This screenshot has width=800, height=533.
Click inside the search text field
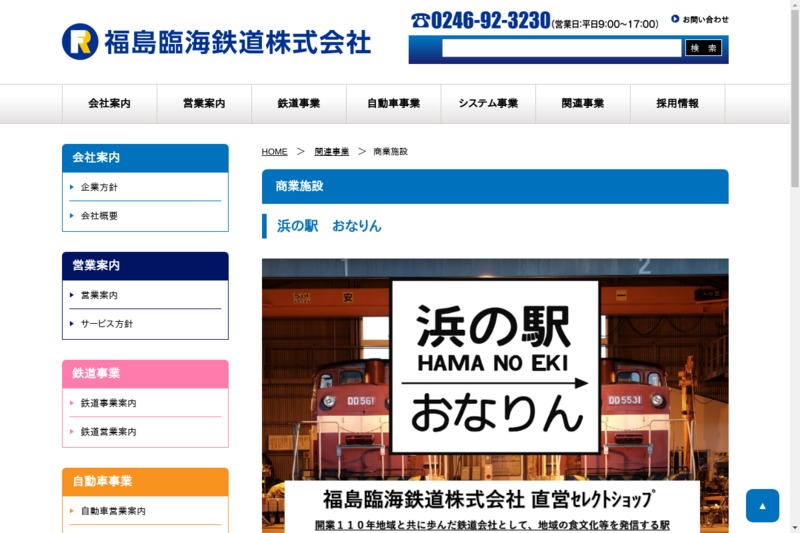click(561, 48)
